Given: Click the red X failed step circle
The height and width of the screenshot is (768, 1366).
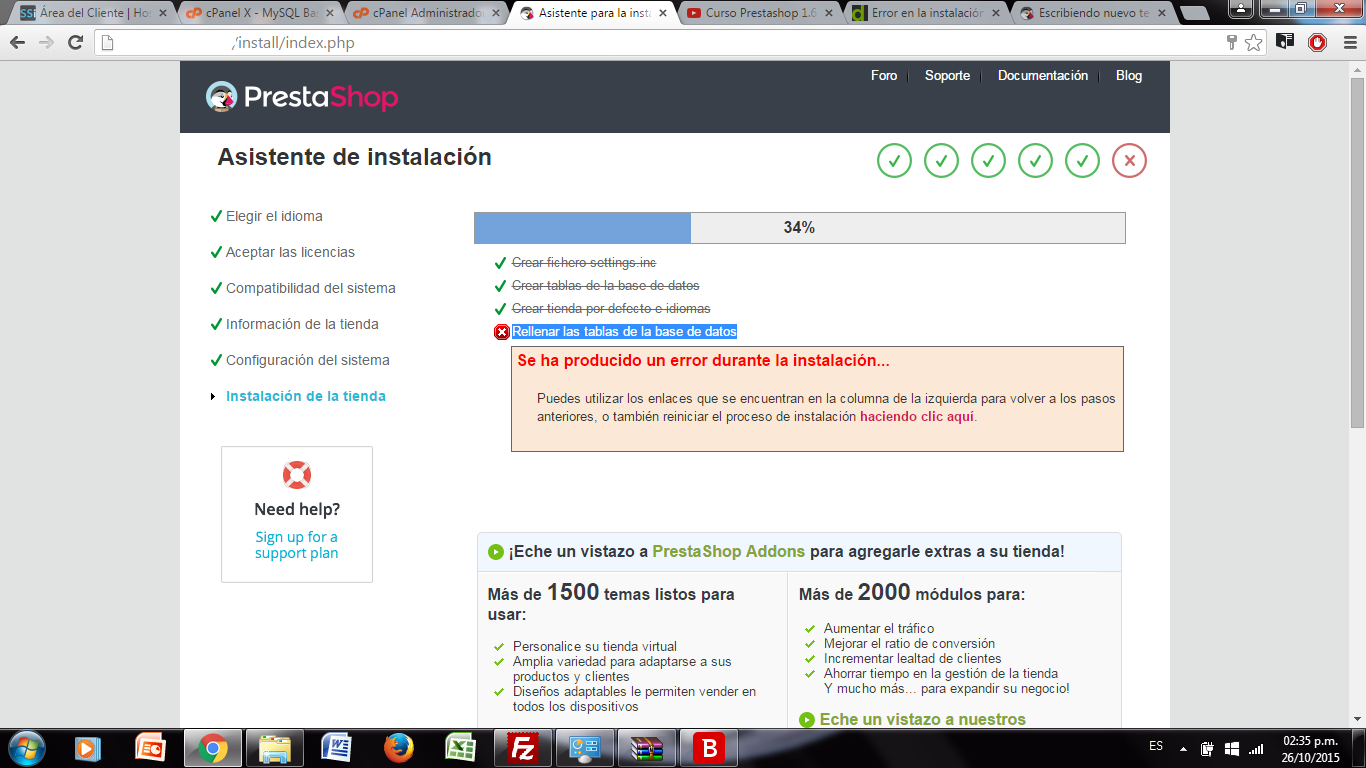Looking at the screenshot, I should tap(1129, 160).
